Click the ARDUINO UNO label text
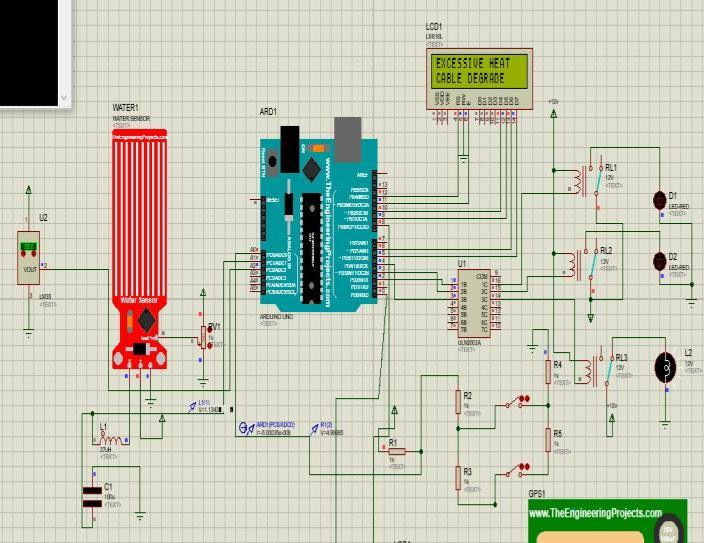704x543 pixels. point(276,317)
